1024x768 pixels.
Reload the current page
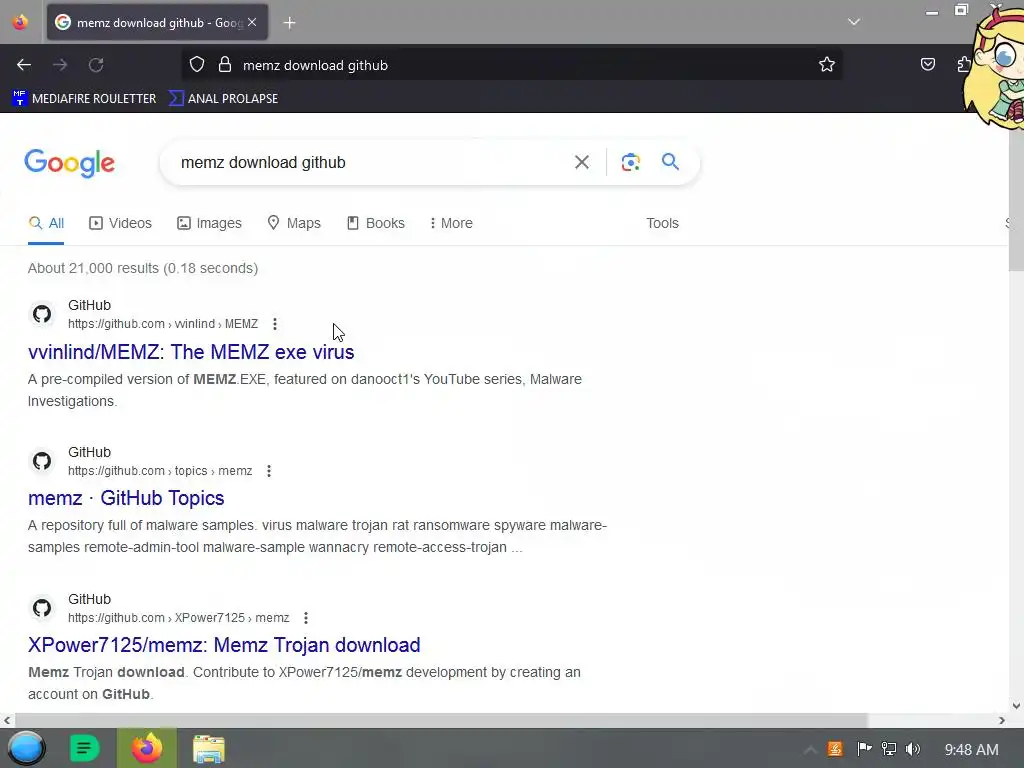96,65
